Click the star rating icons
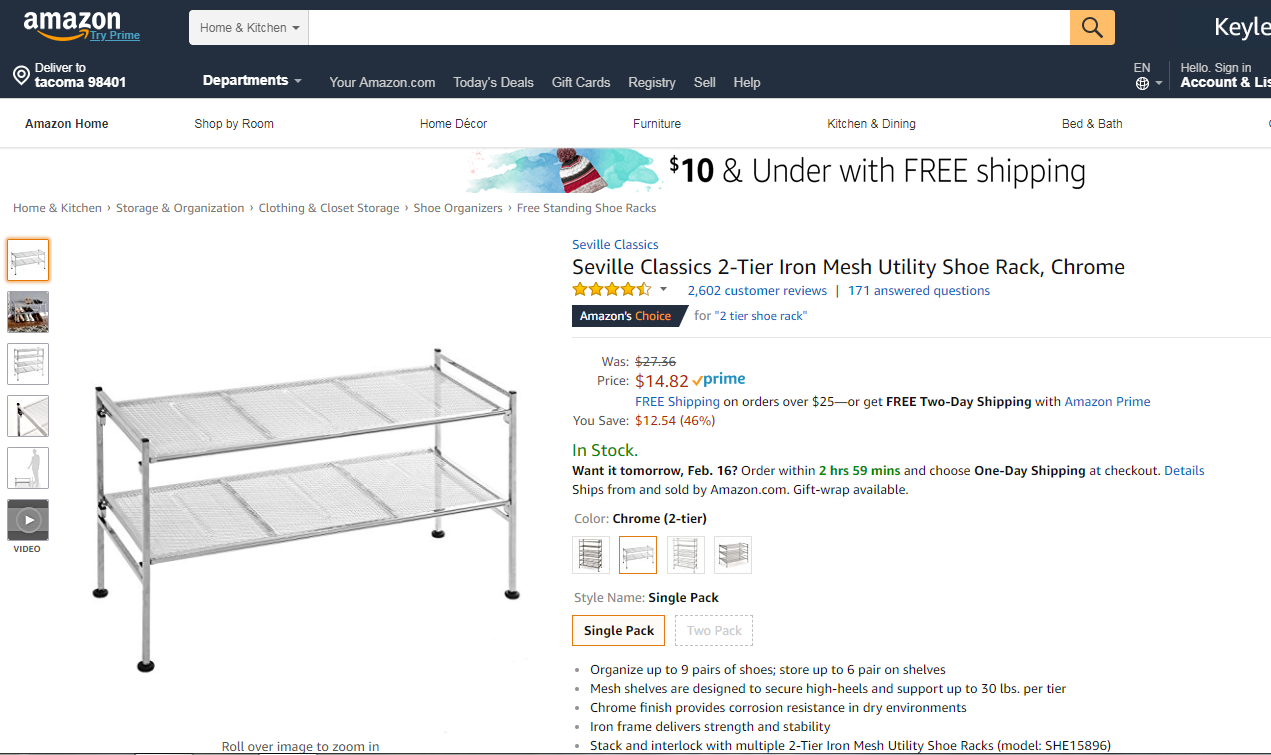Screen dimensions: 1271x755 [x=611, y=290]
